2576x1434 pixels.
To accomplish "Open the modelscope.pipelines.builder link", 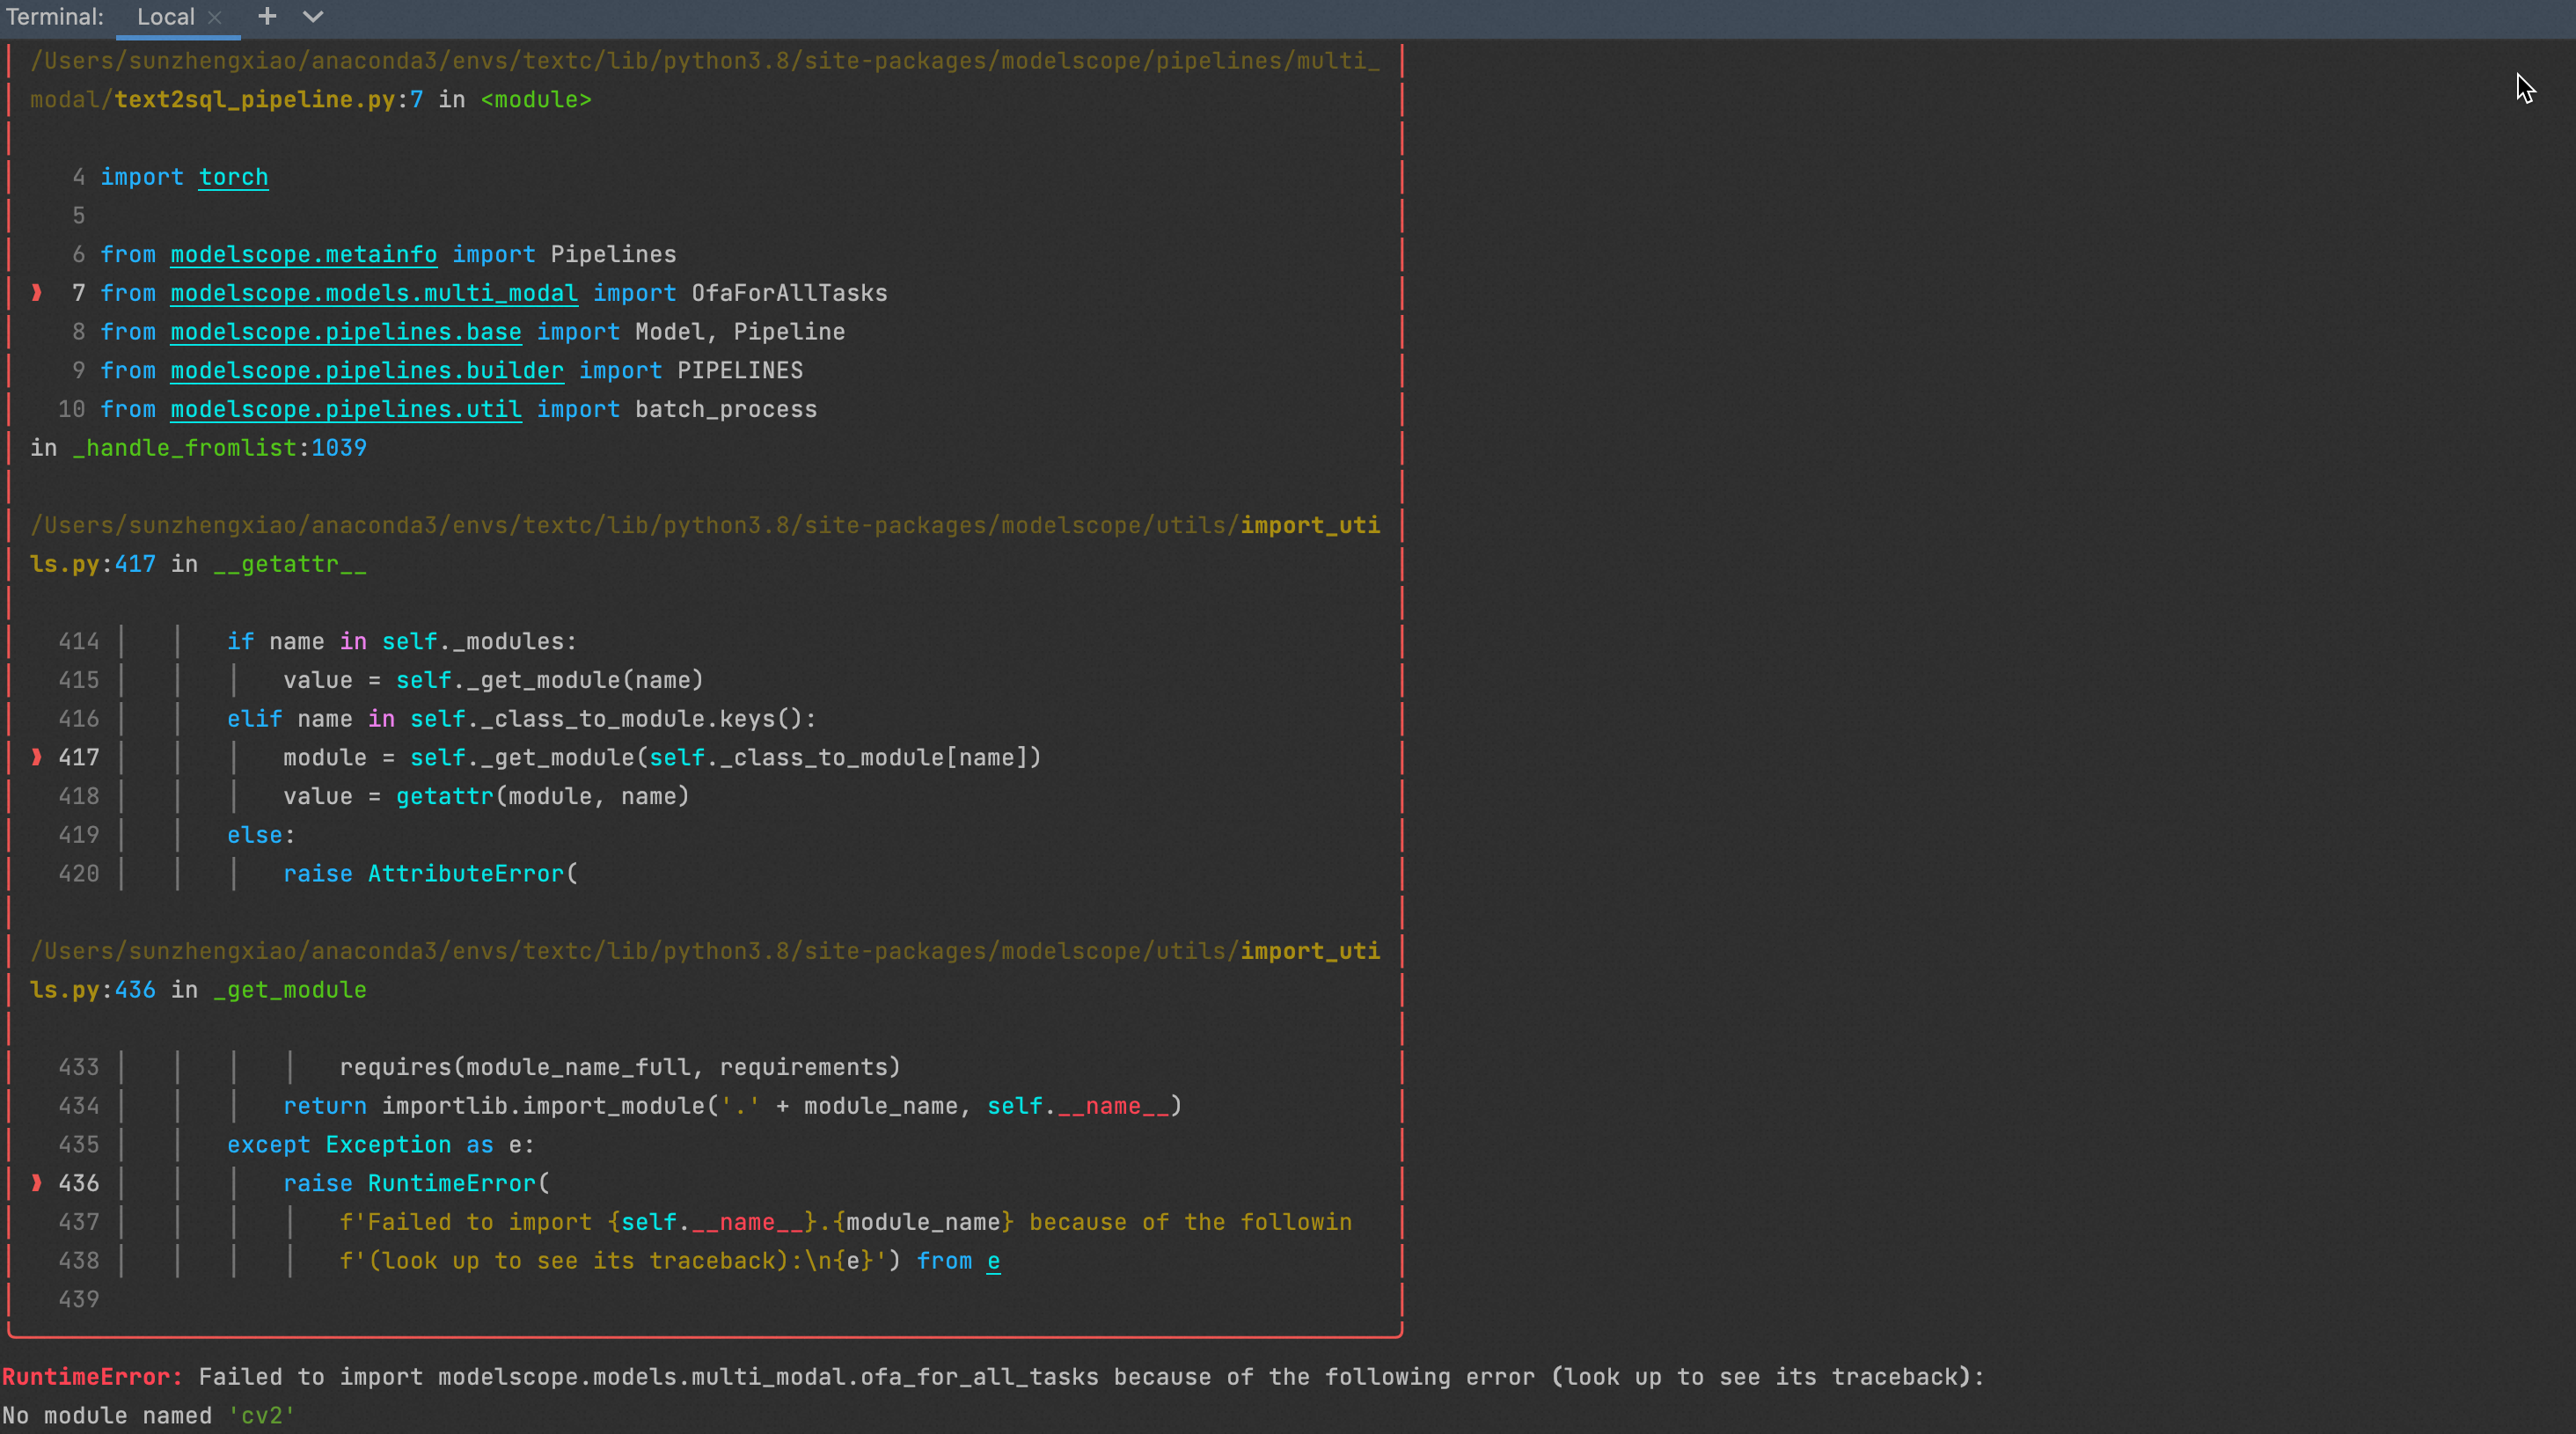I will [x=366, y=370].
